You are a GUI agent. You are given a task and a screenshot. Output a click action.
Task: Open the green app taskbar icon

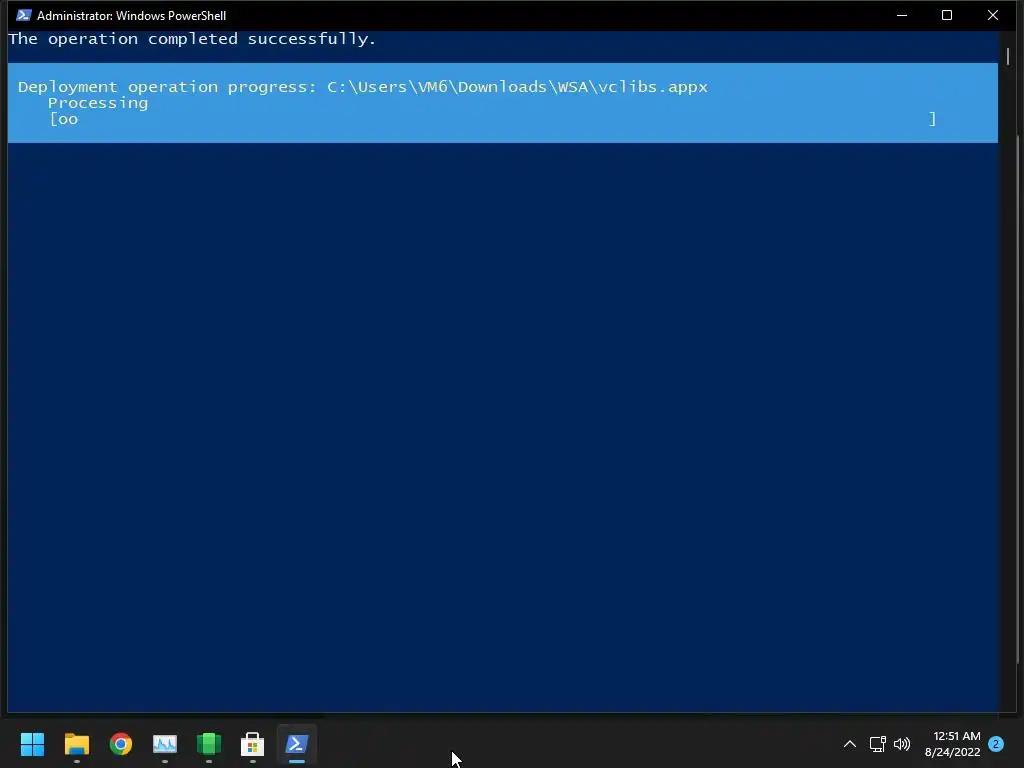[x=209, y=744]
